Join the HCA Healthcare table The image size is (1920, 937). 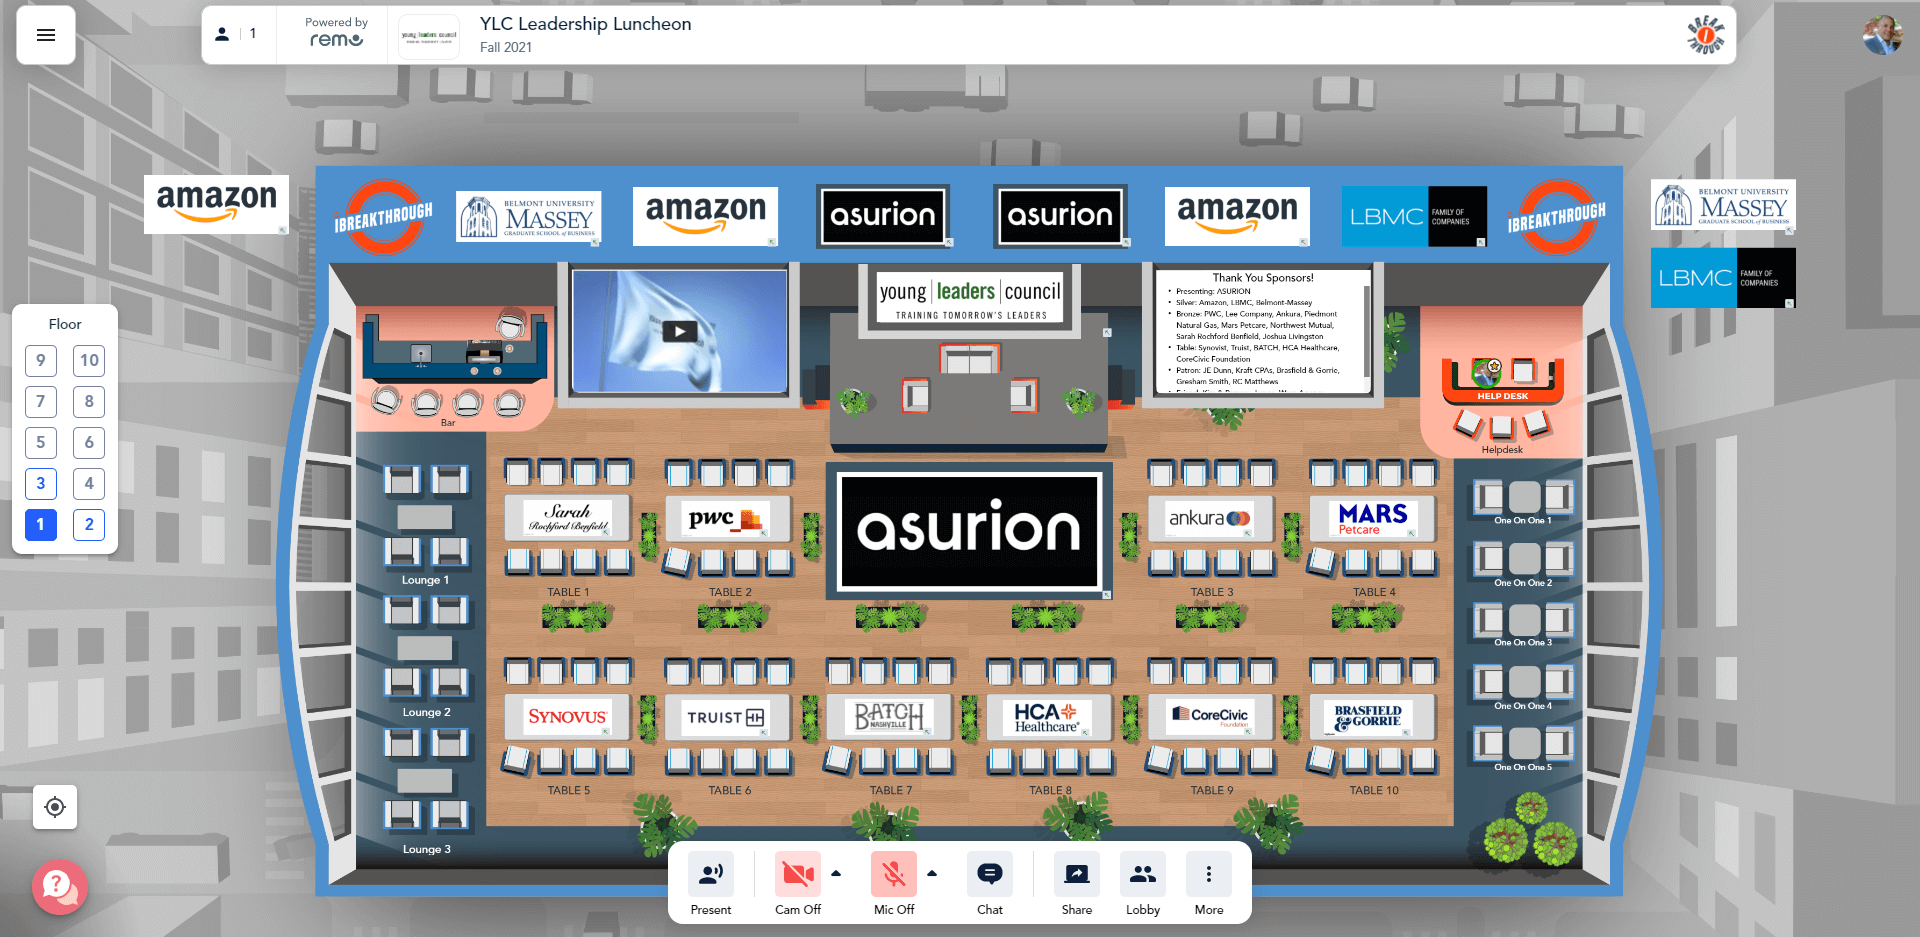coord(1050,717)
